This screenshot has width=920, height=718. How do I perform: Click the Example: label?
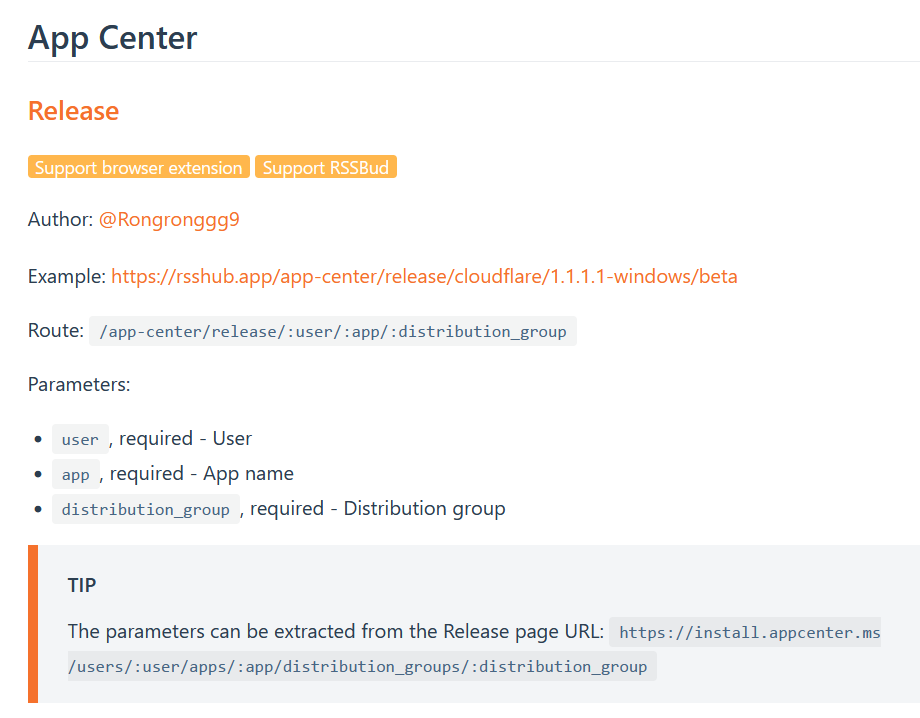67,276
